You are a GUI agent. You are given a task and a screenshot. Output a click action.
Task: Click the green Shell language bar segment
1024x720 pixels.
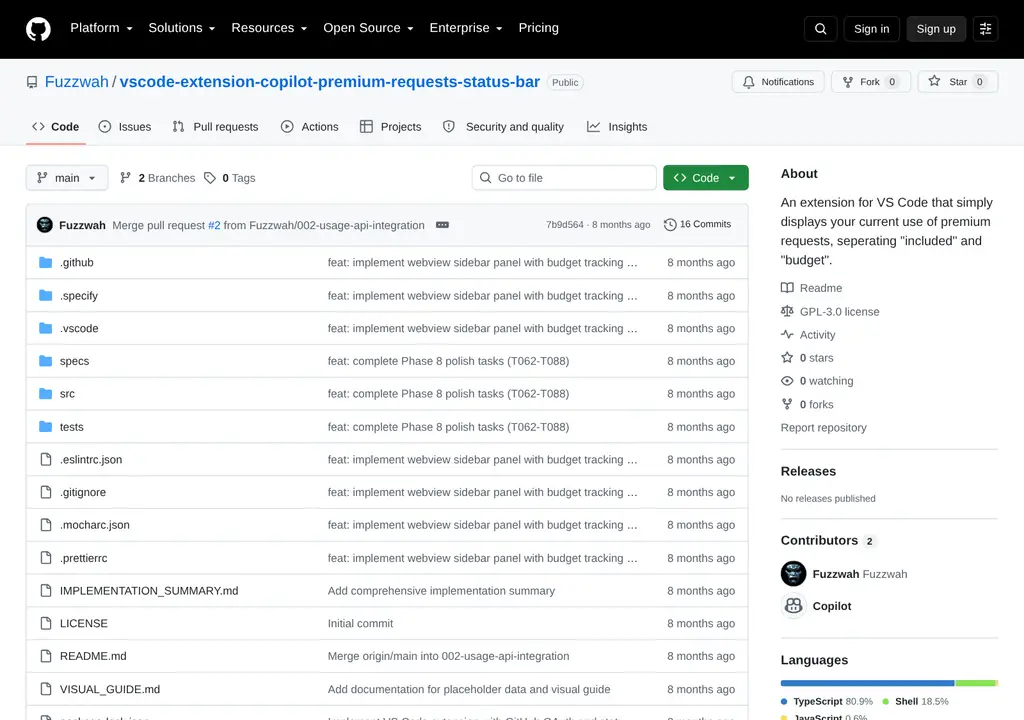point(974,683)
